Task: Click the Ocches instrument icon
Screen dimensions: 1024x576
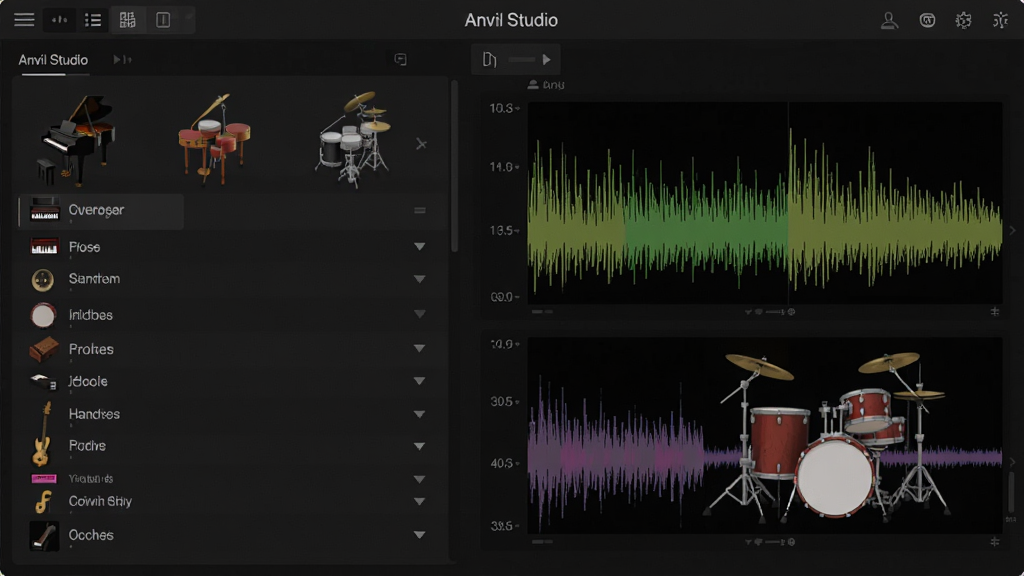Action: [x=44, y=536]
